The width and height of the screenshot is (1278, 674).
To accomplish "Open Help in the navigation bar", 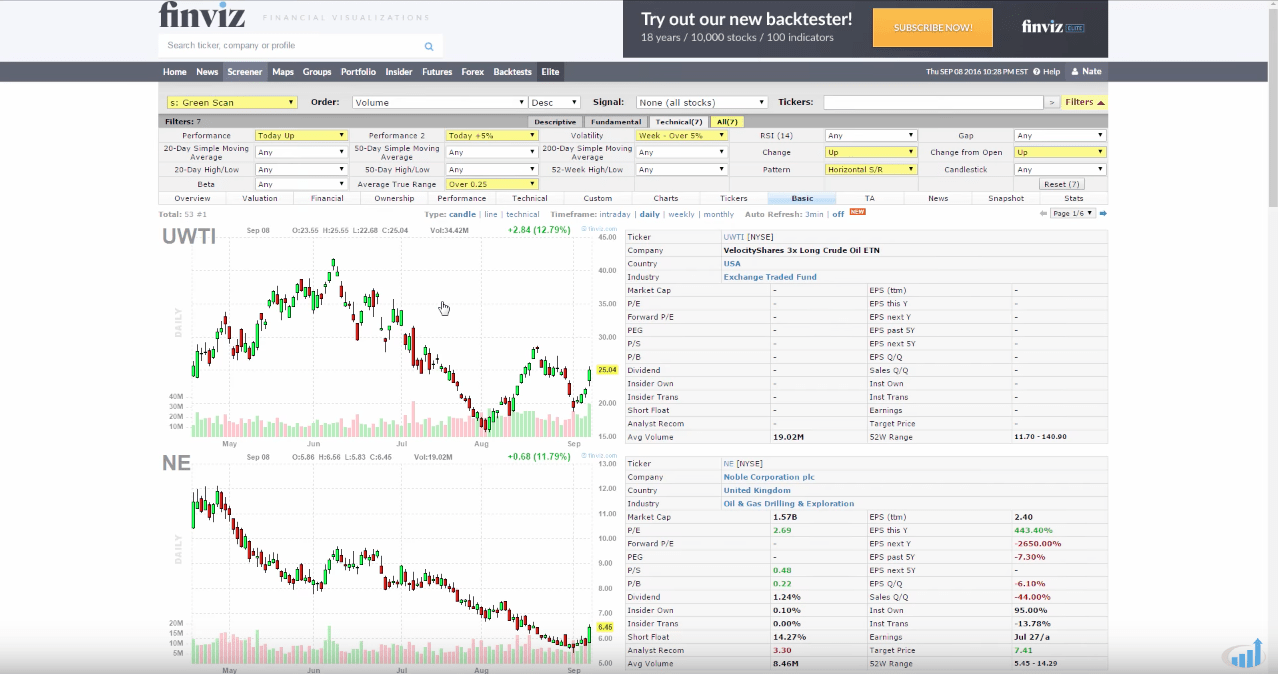I will [x=1047, y=72].
